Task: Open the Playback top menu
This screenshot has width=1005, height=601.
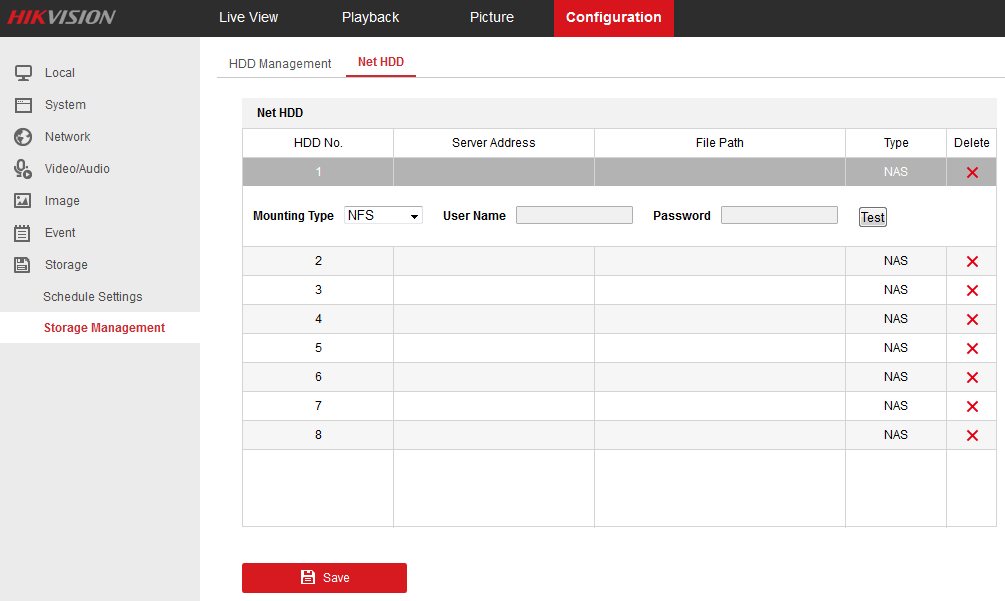Action: pyautogui.click(x=370, y=18)
